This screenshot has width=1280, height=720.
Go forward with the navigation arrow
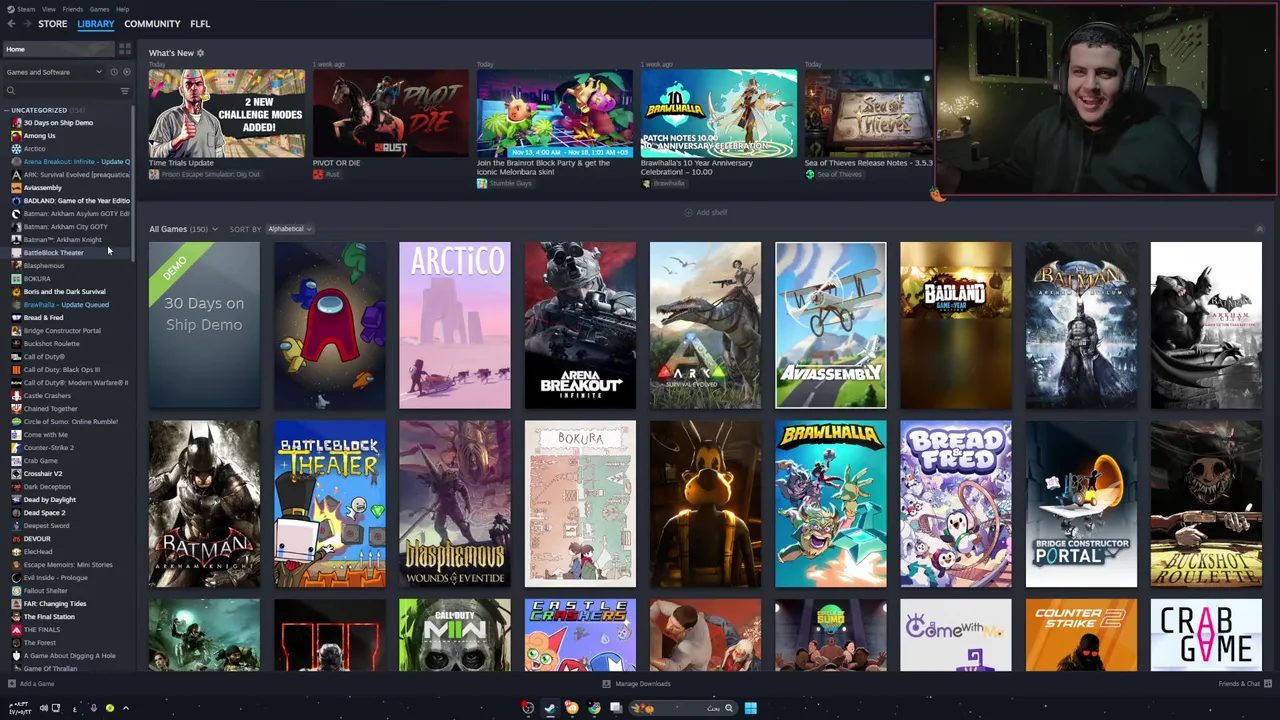pyautogui.click(x=26, y=23)
